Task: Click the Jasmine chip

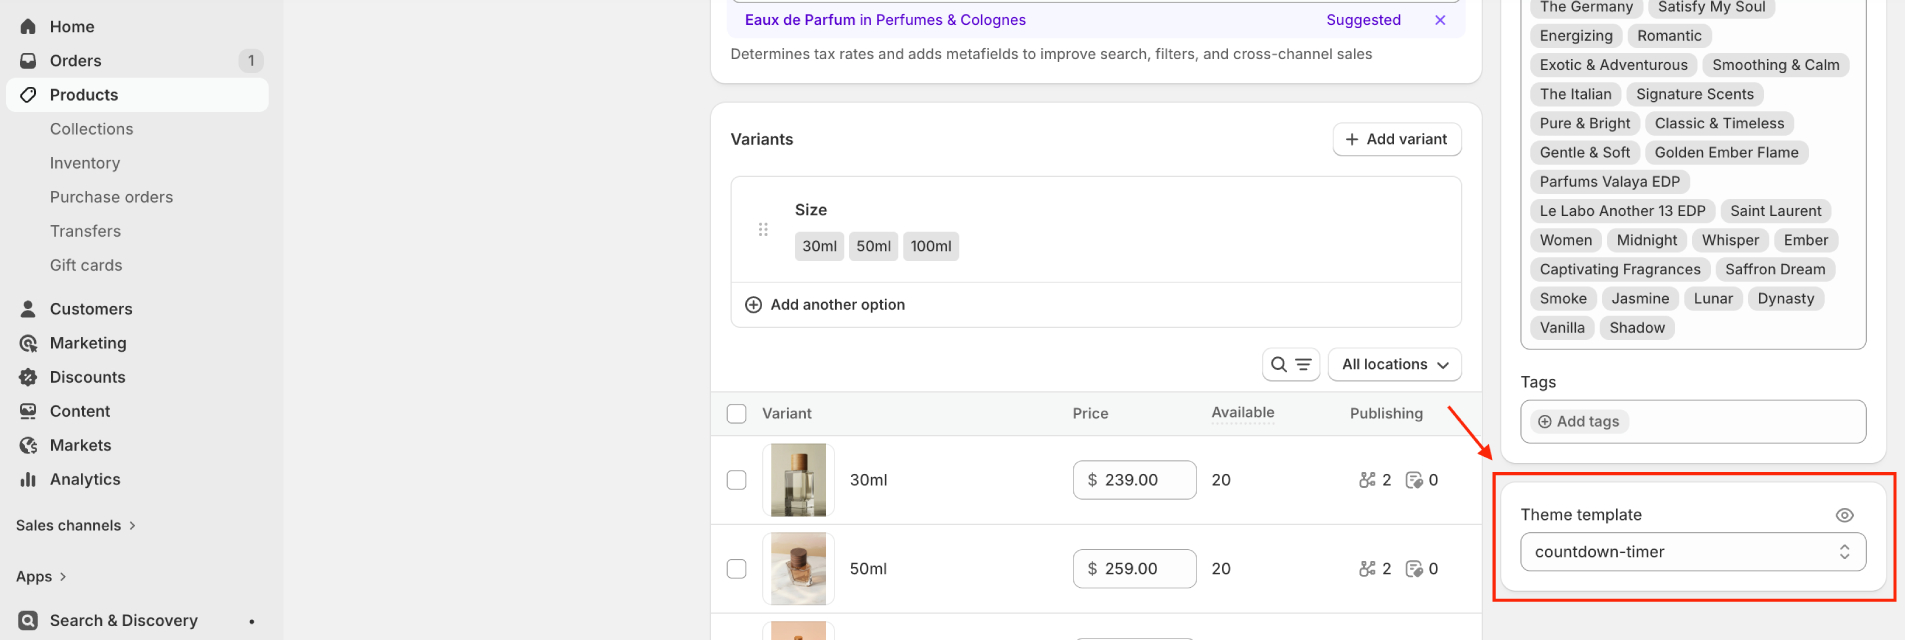Action: 1640,299
